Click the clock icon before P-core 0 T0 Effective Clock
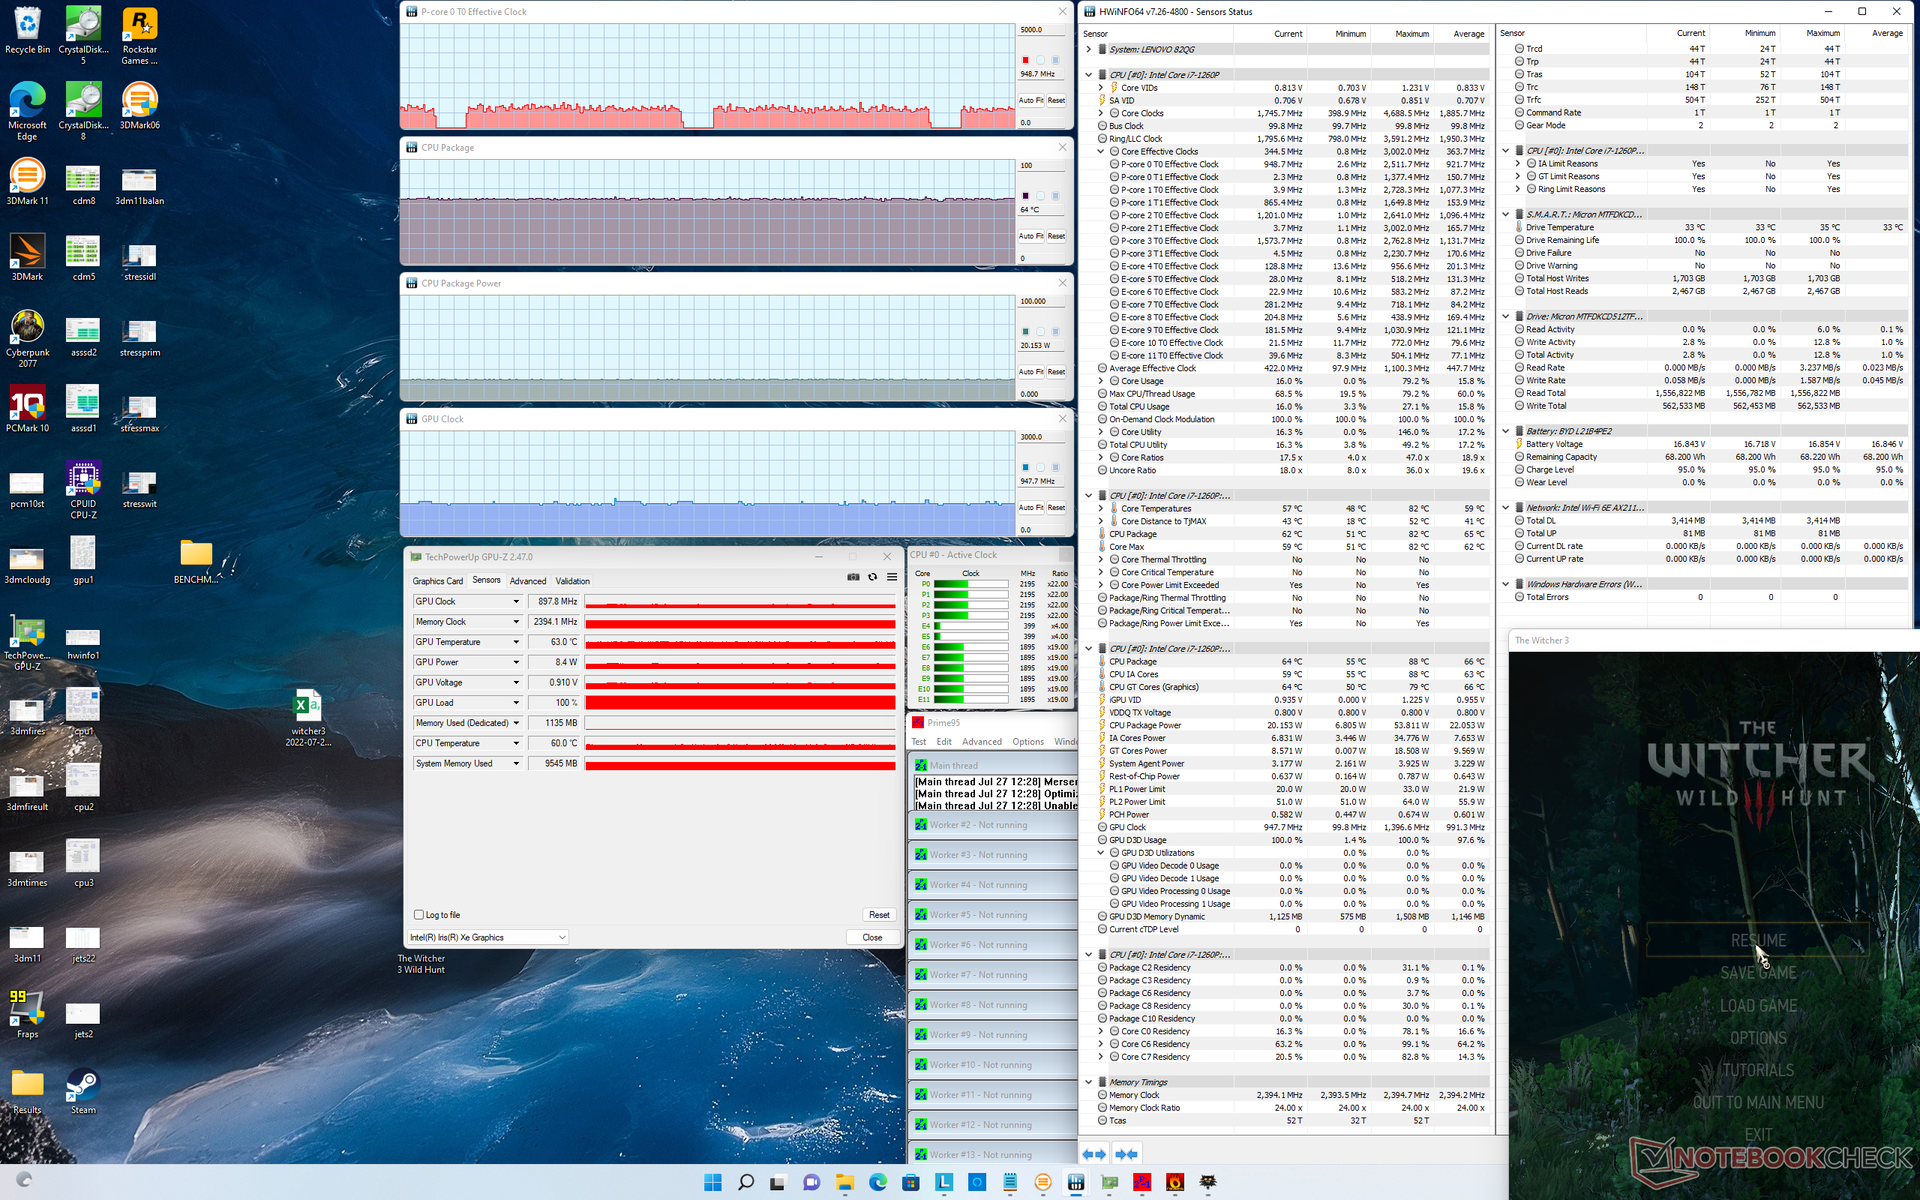This screenshot has height=1200, width=1920. (x=1114, y=164)
